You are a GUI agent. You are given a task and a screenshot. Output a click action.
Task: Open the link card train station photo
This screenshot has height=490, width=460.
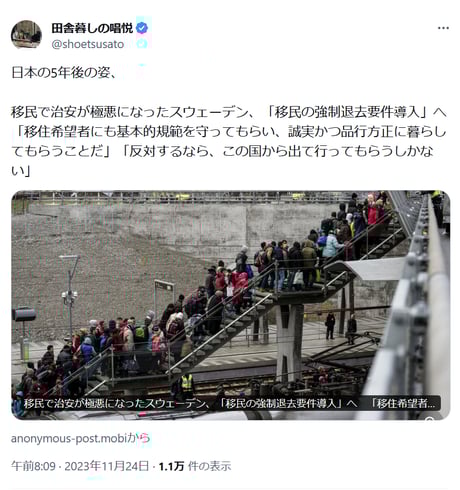pos(231,305)
